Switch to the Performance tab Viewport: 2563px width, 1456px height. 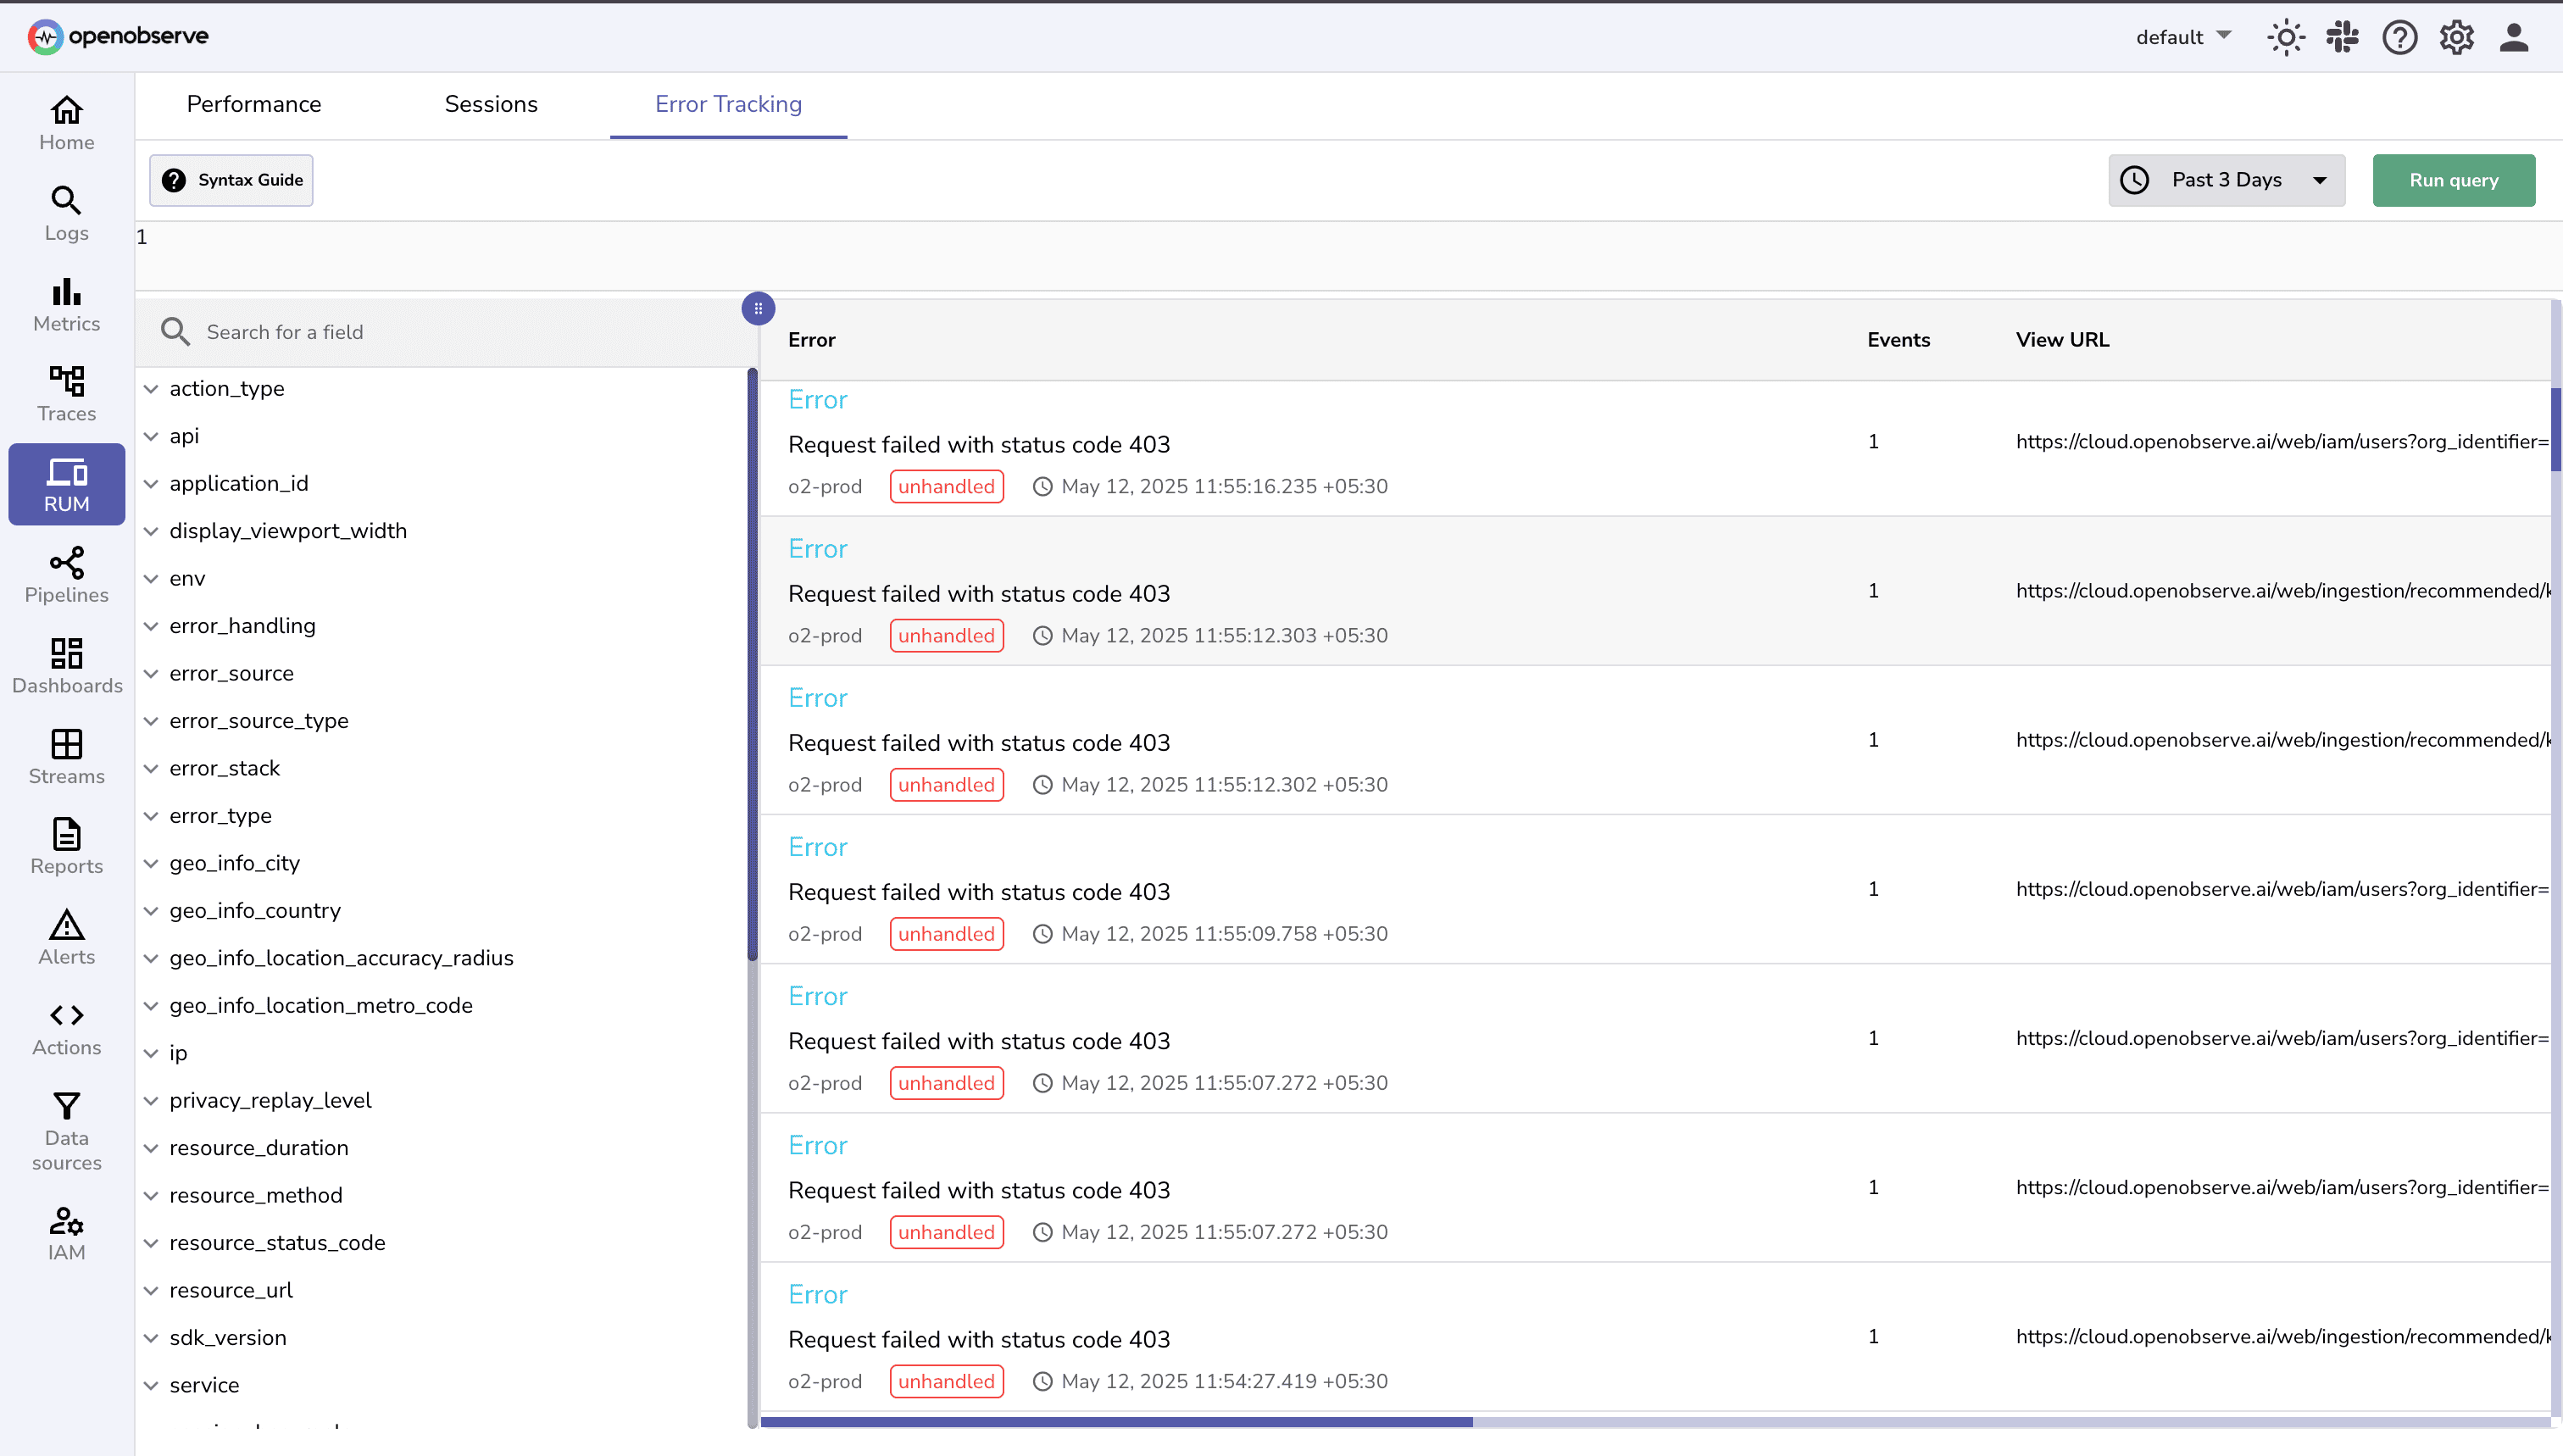click(x=254, y=104)
